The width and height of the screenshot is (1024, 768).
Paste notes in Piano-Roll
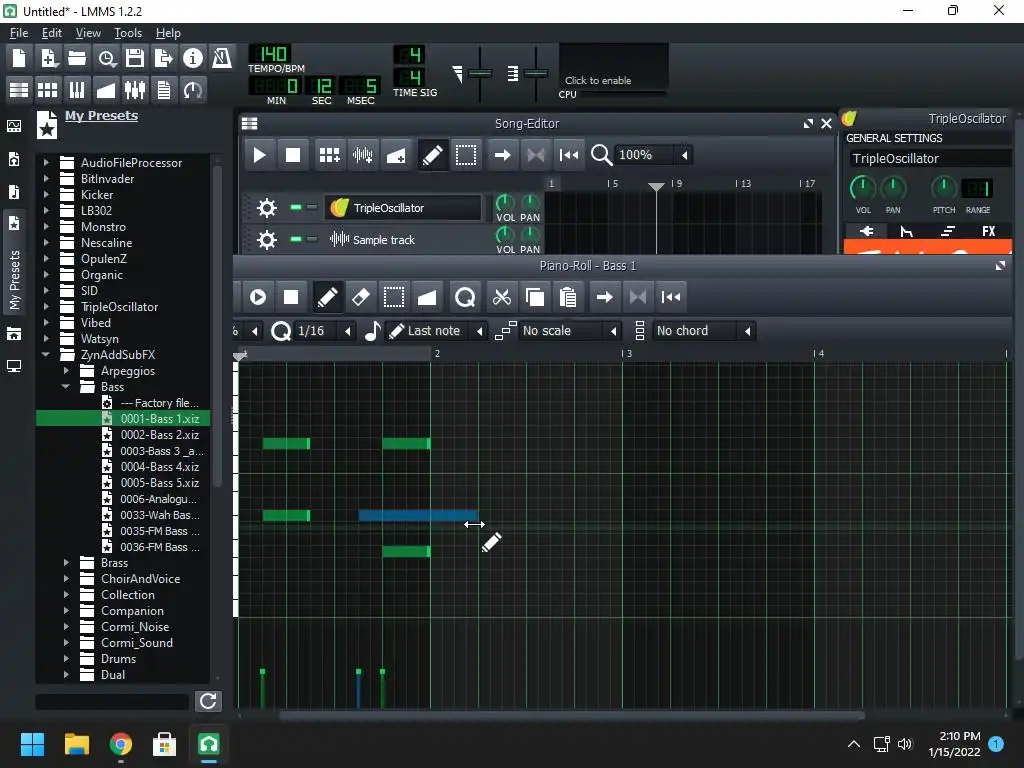568,297
